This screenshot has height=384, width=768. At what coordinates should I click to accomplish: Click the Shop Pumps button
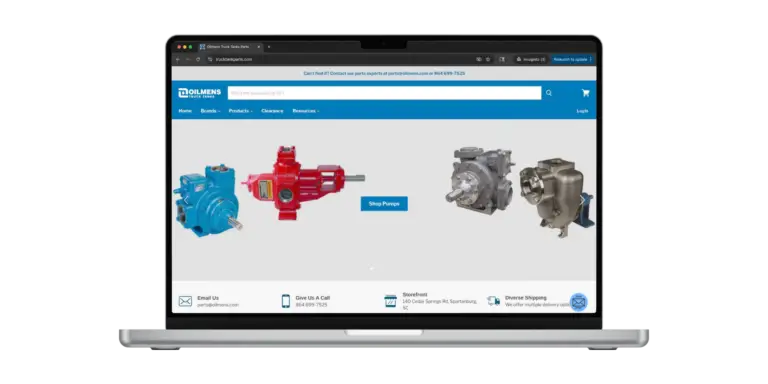pos(384,204)
